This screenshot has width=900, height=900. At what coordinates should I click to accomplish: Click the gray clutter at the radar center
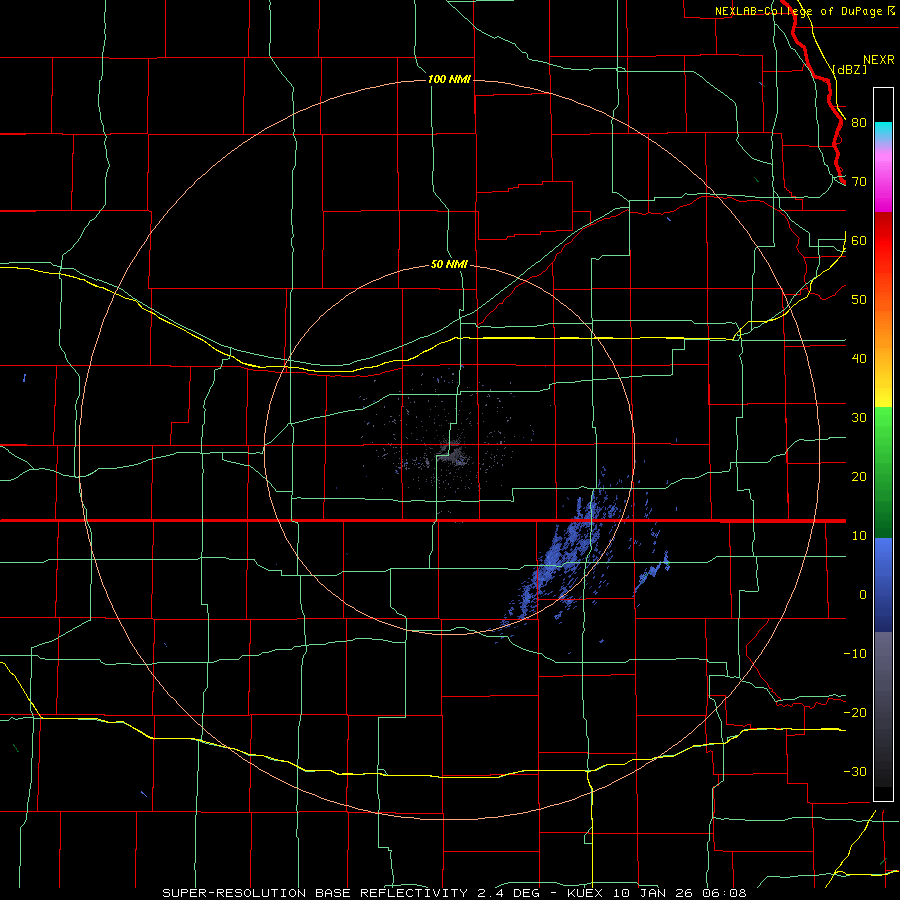pyautogui.click(x=453, y=453)
